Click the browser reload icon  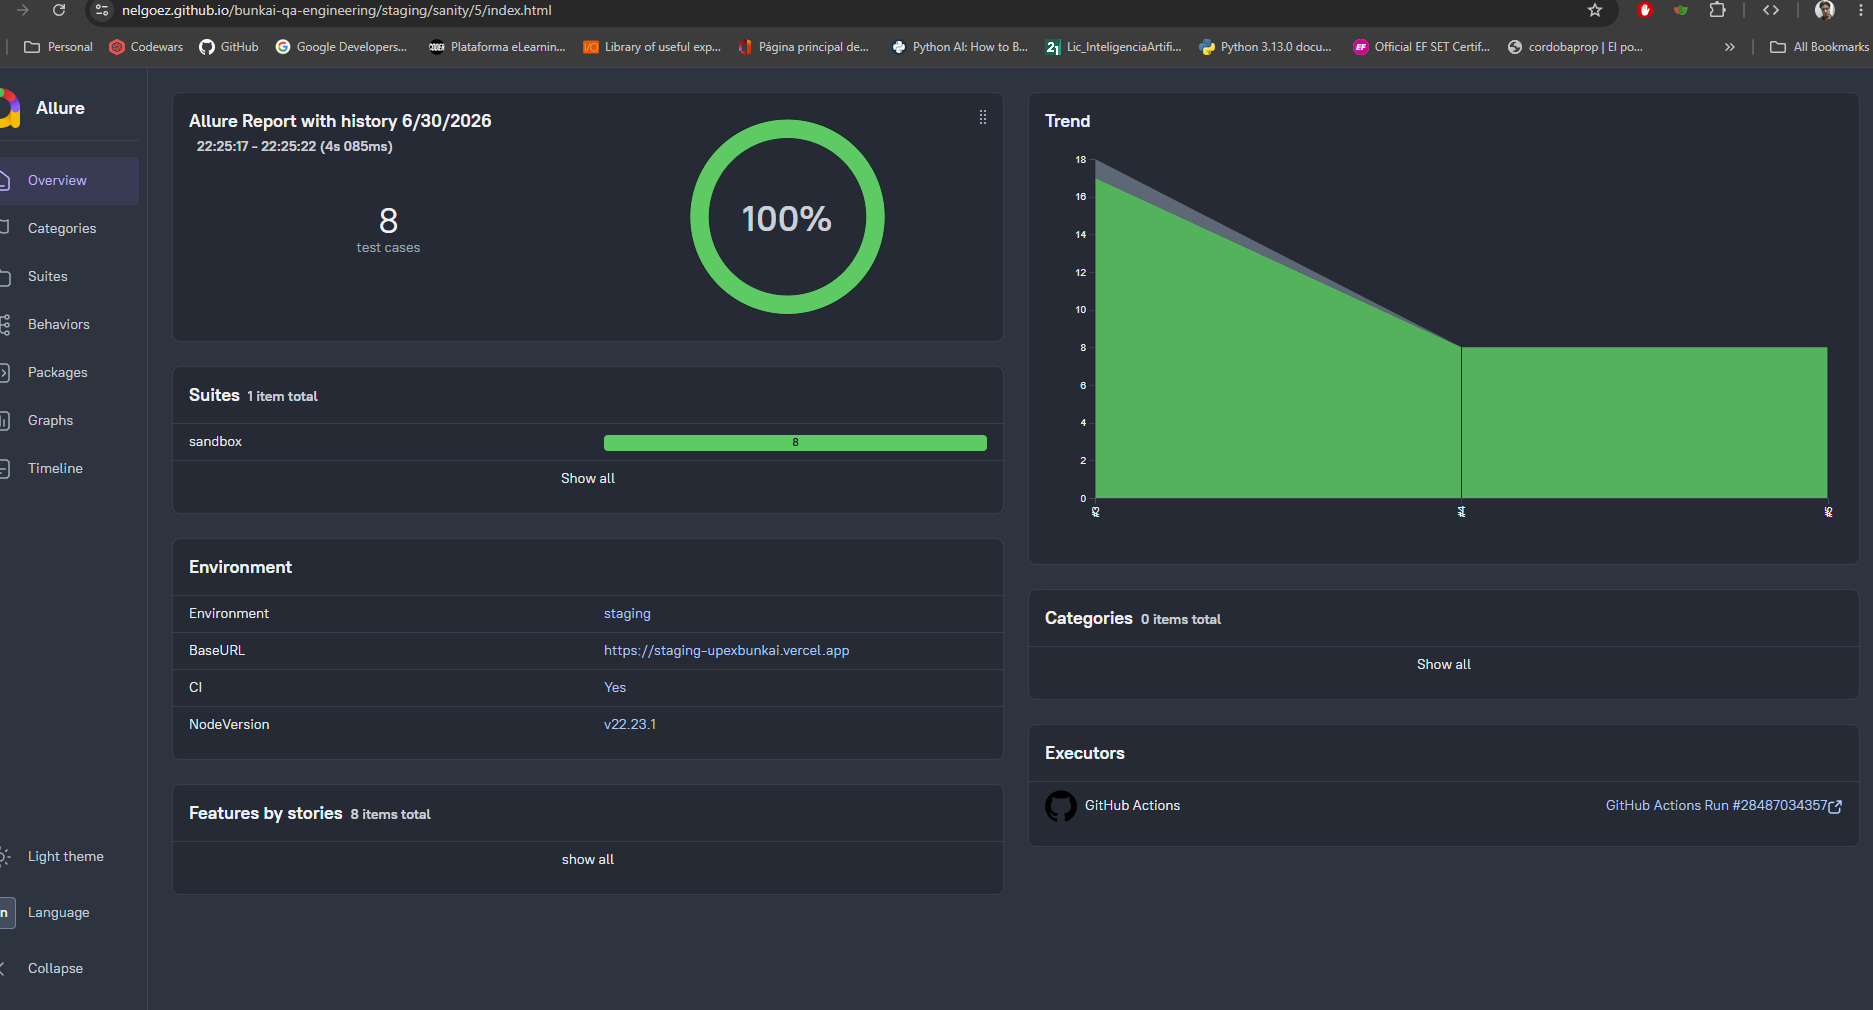tap(59, 10)
